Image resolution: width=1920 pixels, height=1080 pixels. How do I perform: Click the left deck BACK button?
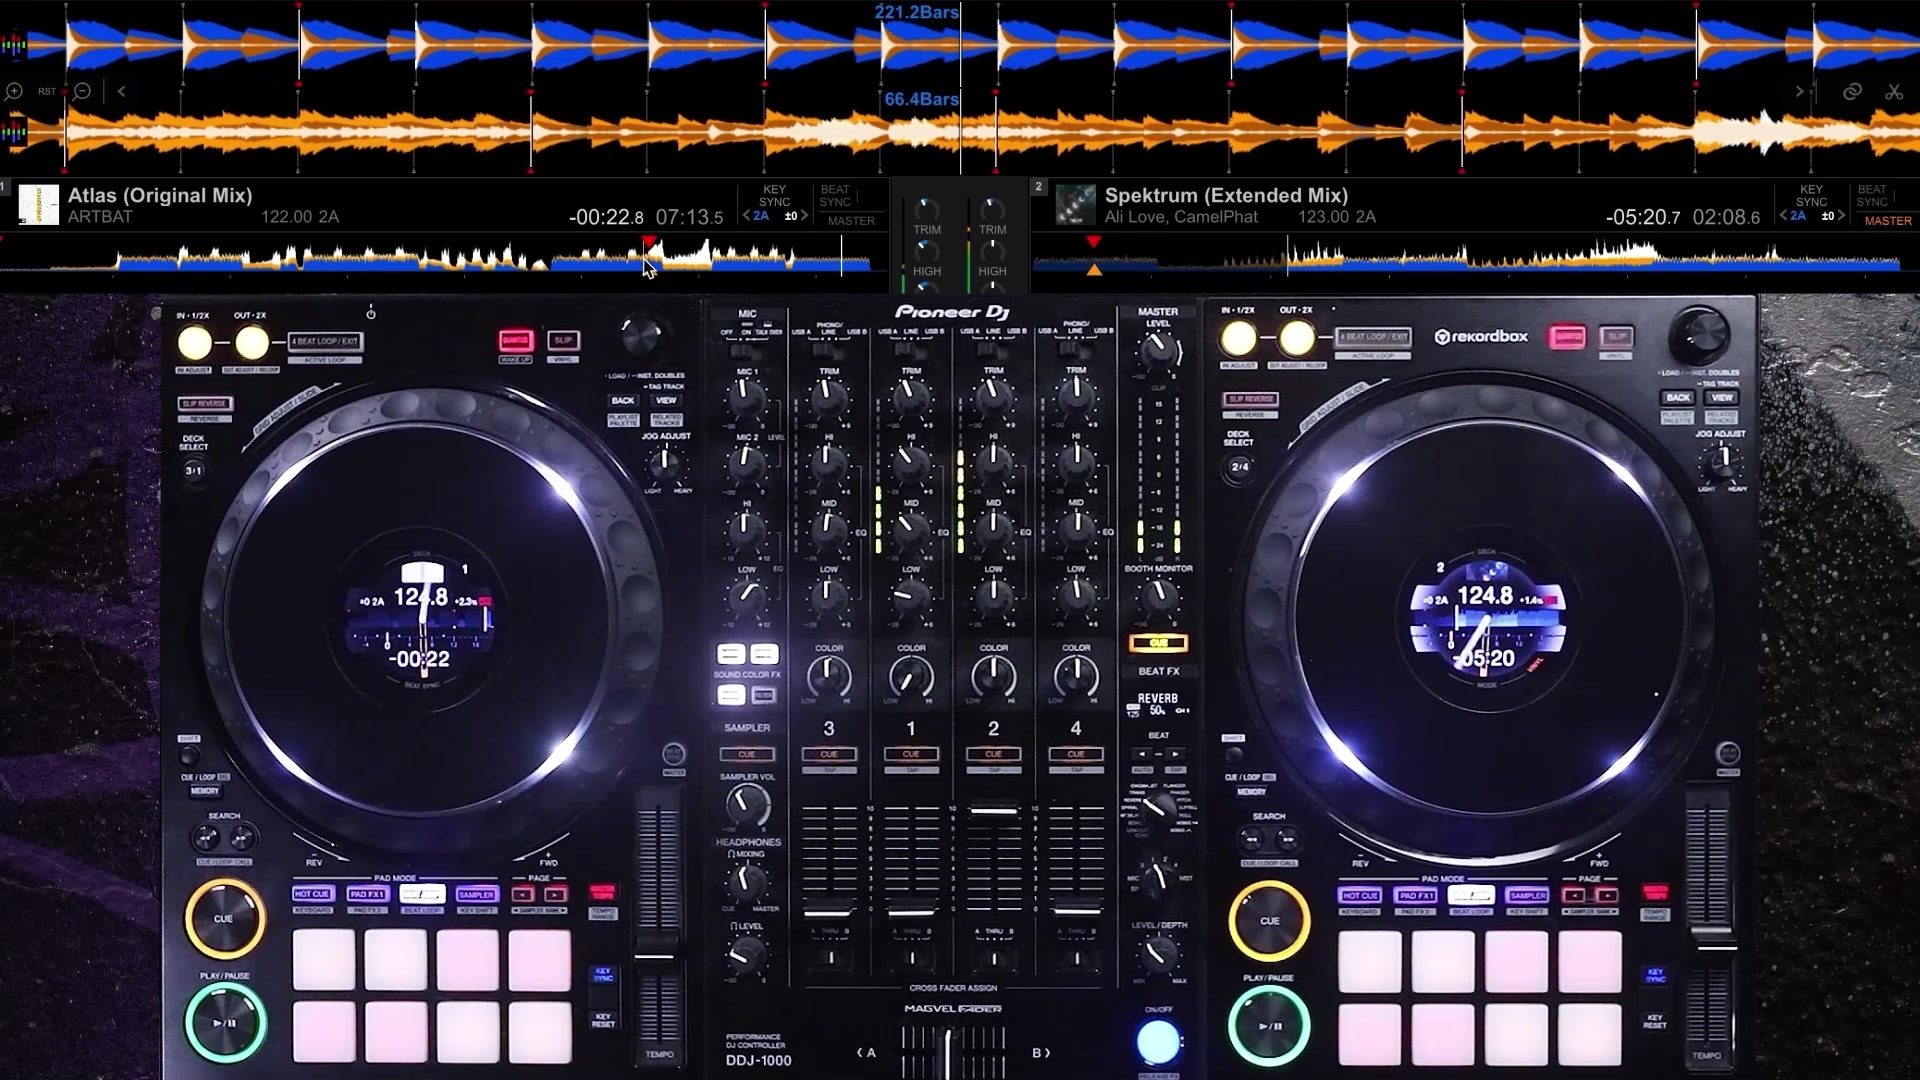(x=623, y=400)
